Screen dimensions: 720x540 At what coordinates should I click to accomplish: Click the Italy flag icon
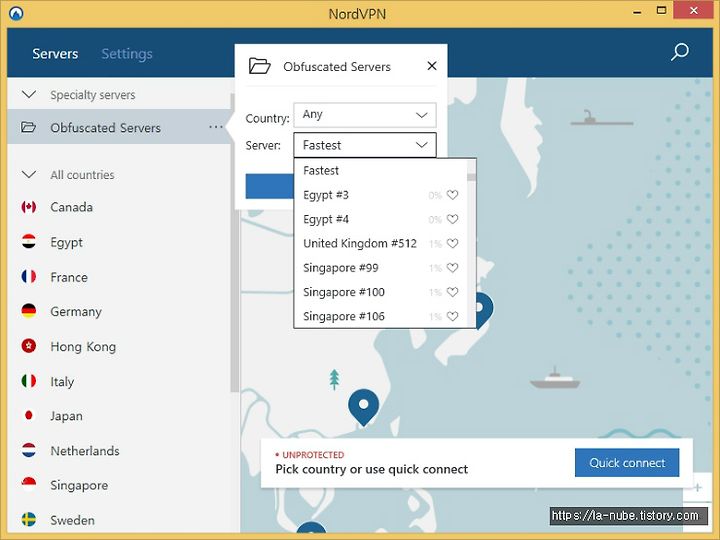(29, 381)
